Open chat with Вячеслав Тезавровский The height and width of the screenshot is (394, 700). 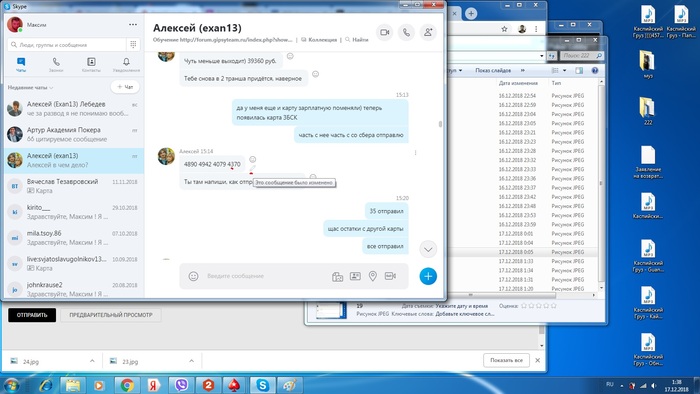(74, 186)
